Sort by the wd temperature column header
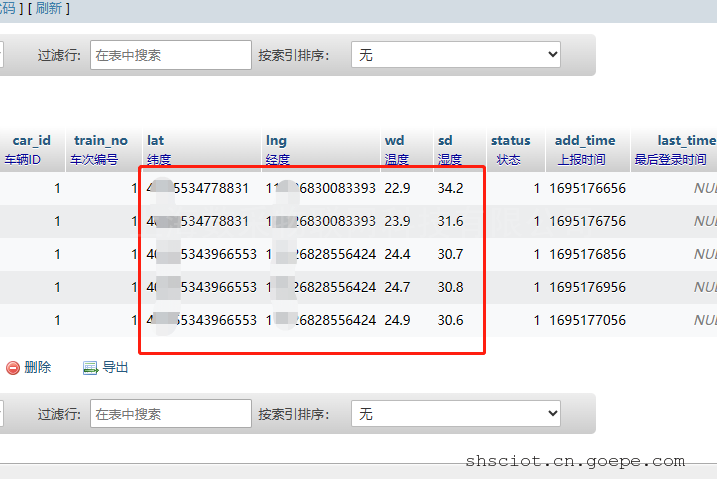717x479 pixels. pos(395,141)
